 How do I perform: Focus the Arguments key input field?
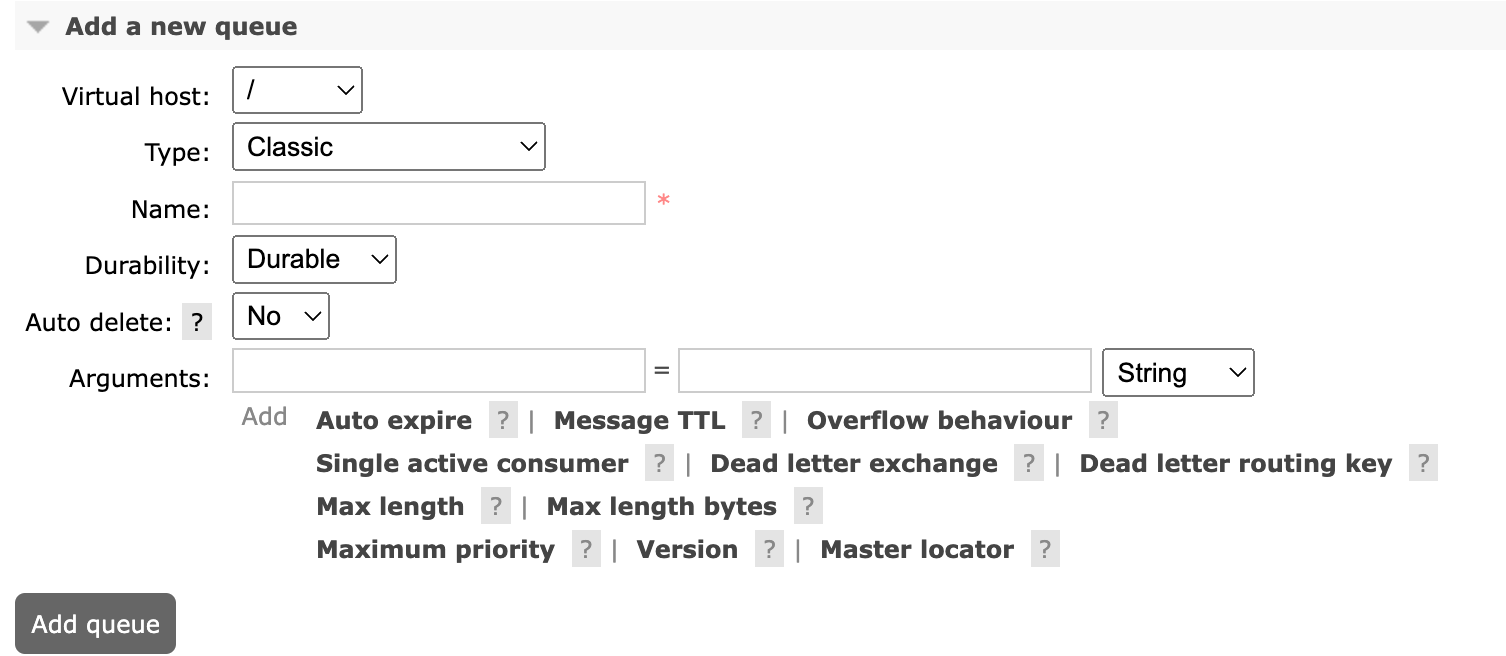[439, 371]
